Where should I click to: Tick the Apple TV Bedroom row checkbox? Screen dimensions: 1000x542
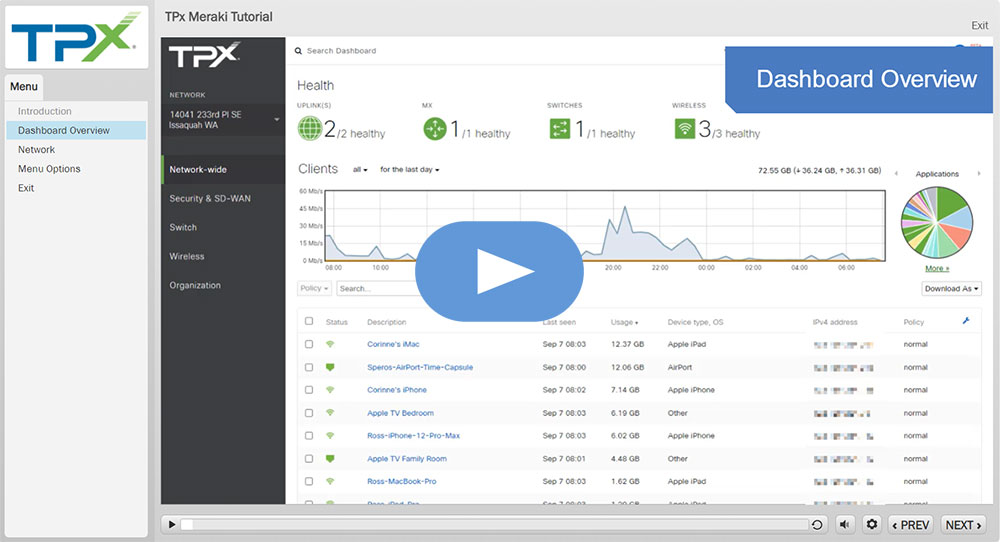(x=309, y=413)
